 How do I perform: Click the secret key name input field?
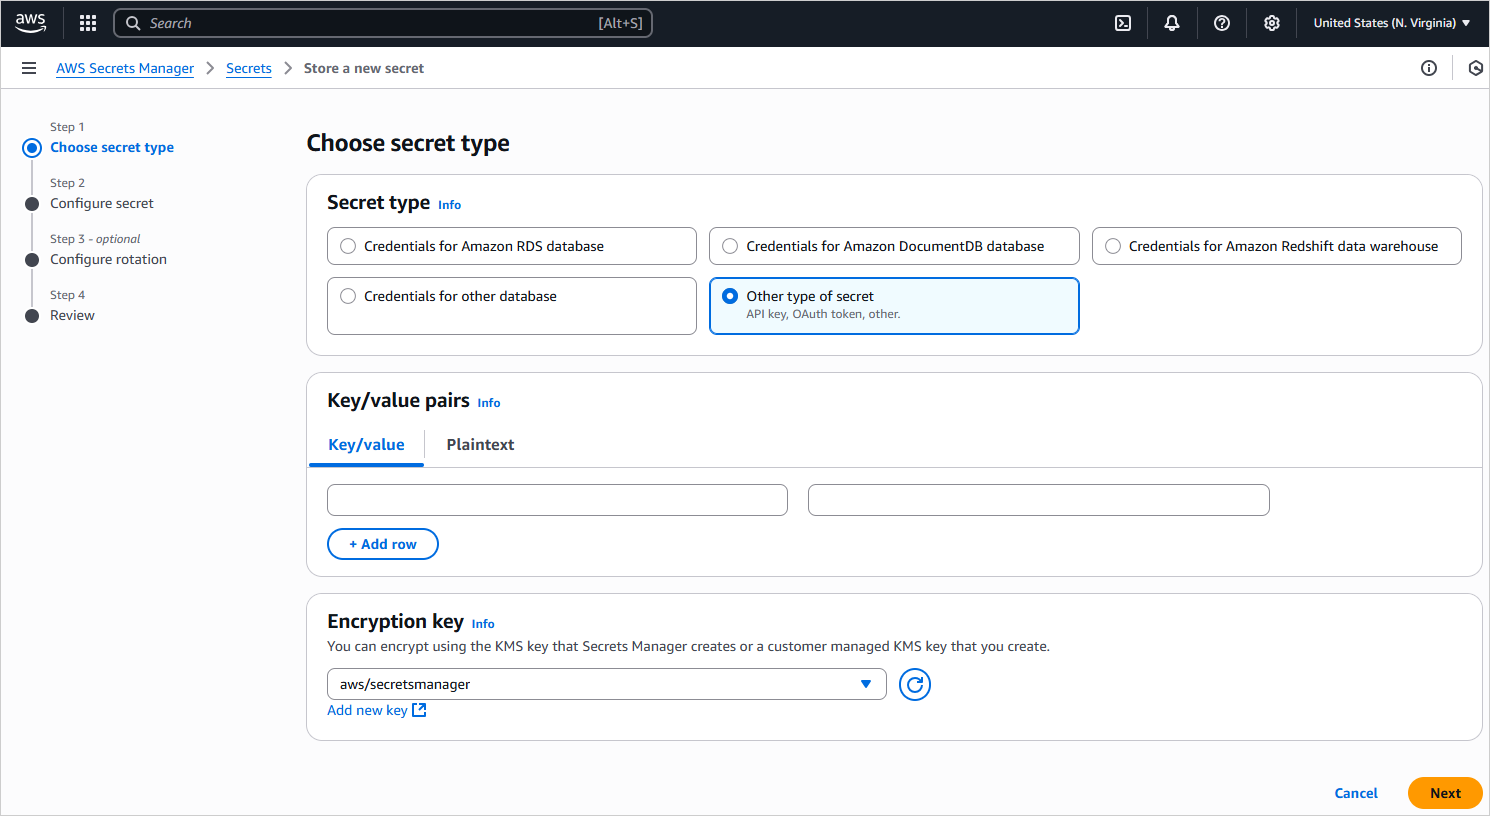pos(557,500)
